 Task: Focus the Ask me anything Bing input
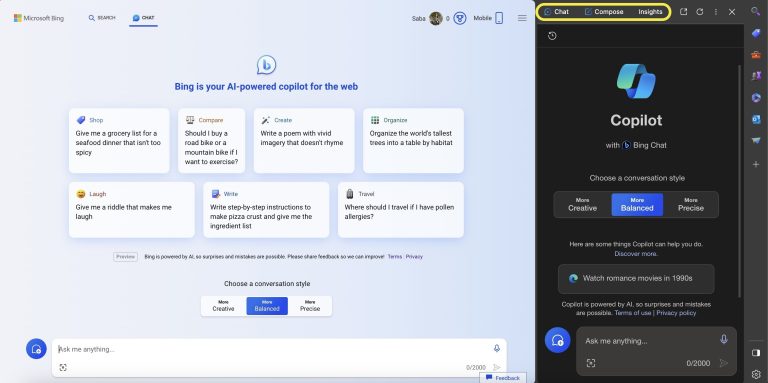tap(274, 349)
